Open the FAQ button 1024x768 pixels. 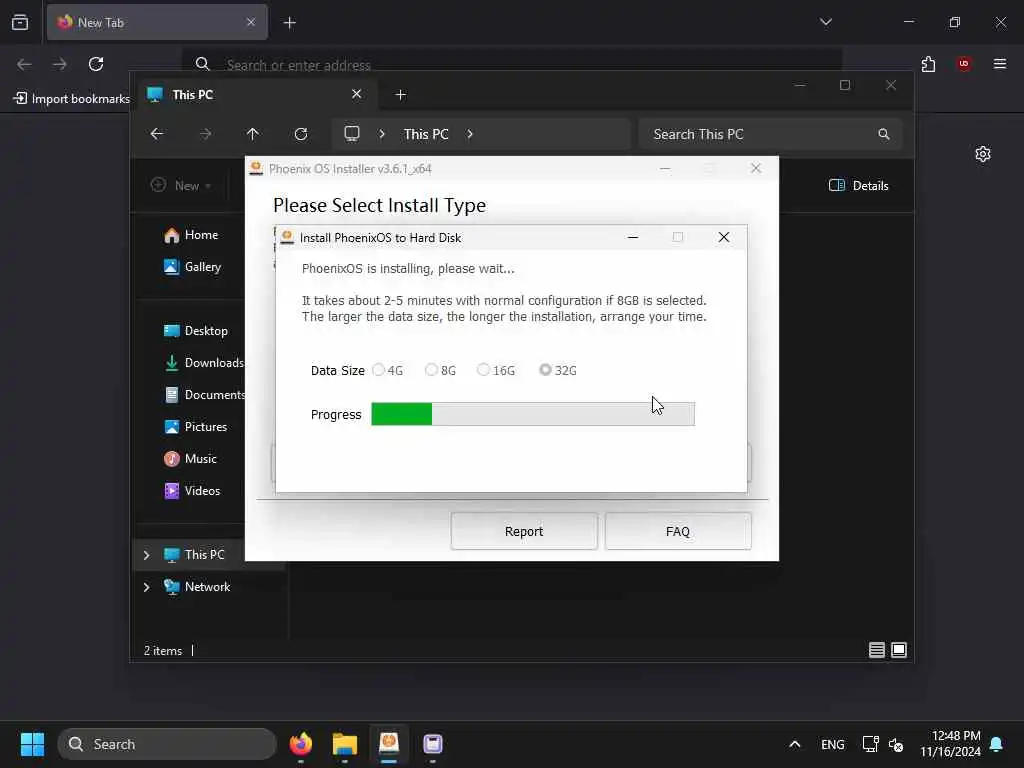pos(678,531)
